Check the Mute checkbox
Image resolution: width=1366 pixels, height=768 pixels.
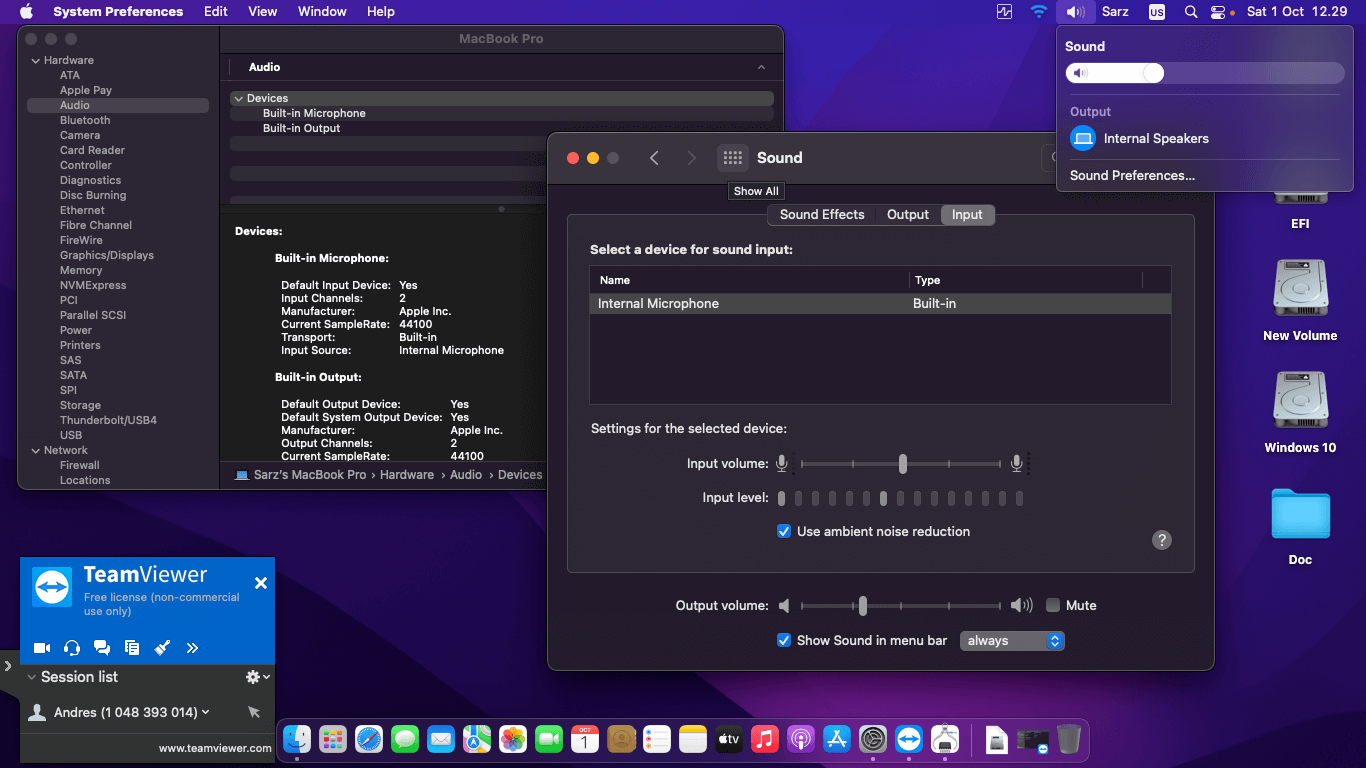(1053, 606)
